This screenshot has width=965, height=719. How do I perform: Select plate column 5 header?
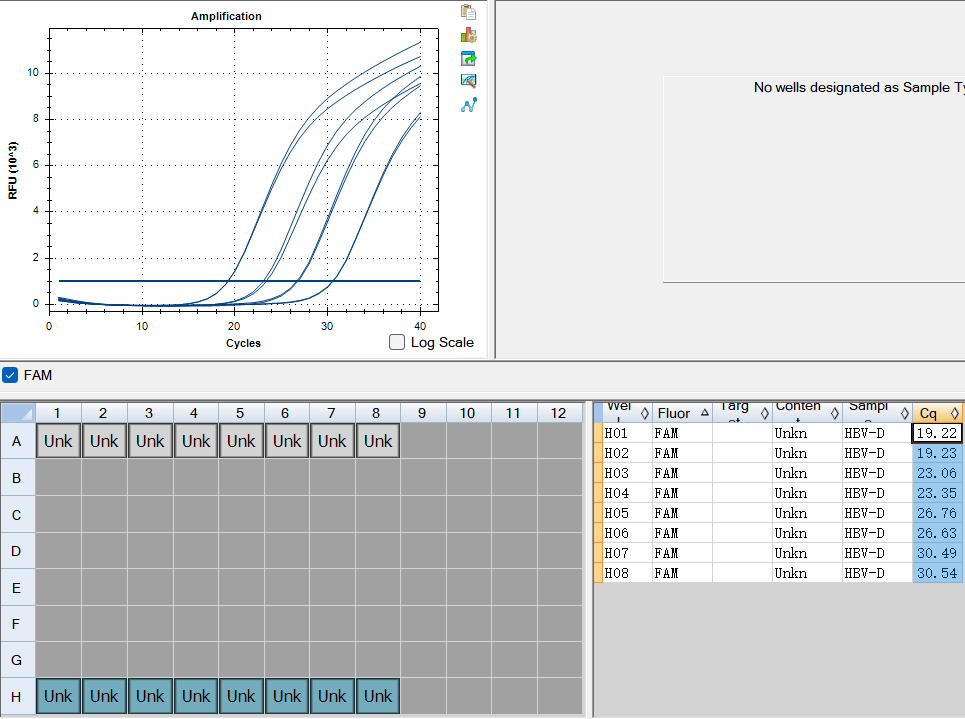pos(241,412)
